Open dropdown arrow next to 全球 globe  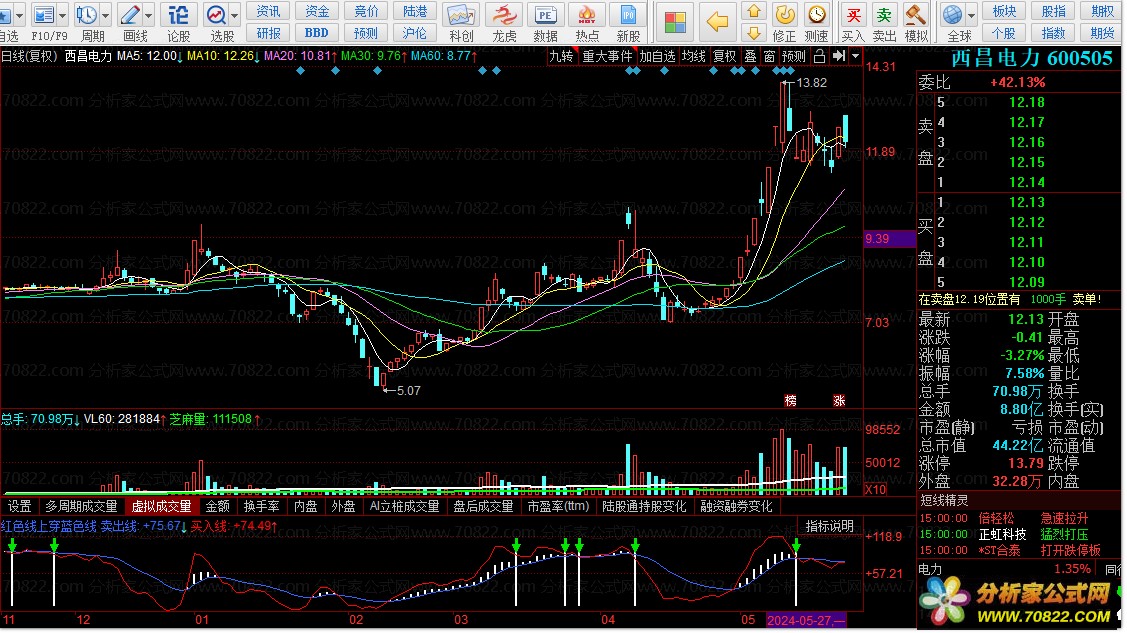click(972, 14)
